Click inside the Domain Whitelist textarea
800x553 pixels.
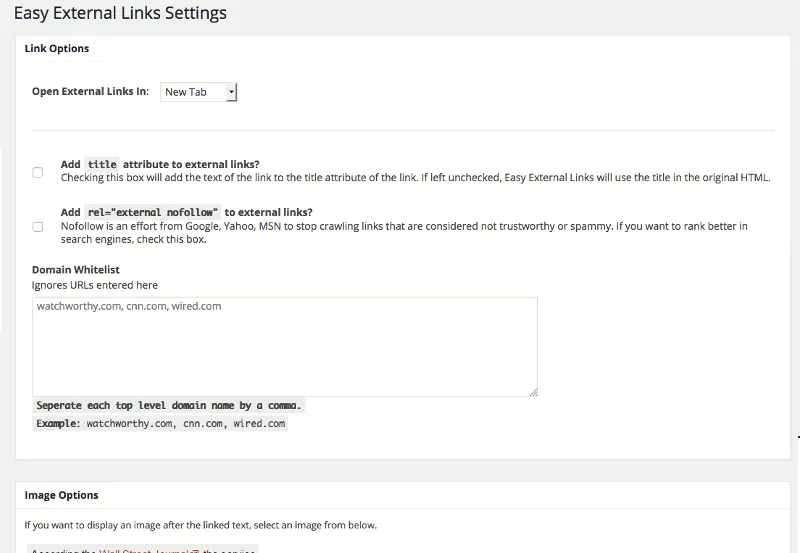(285, 347)
